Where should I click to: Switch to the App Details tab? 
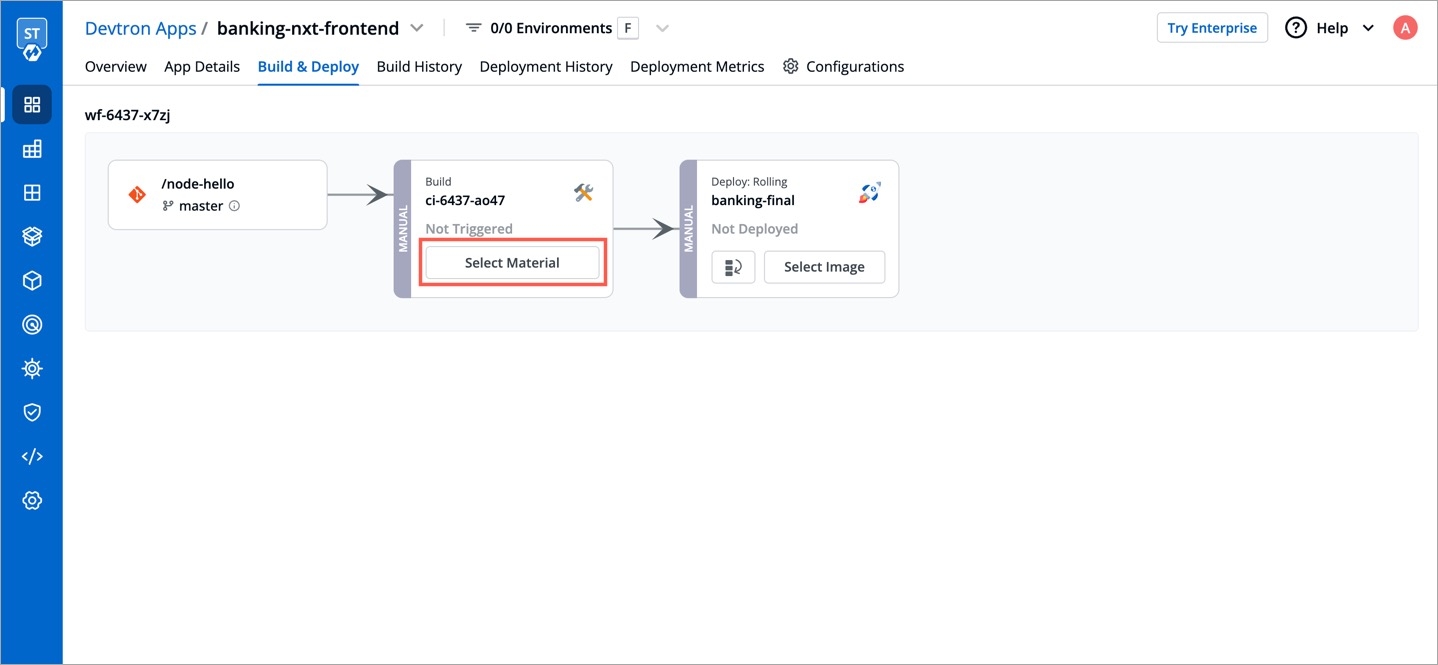click(202, 67)
